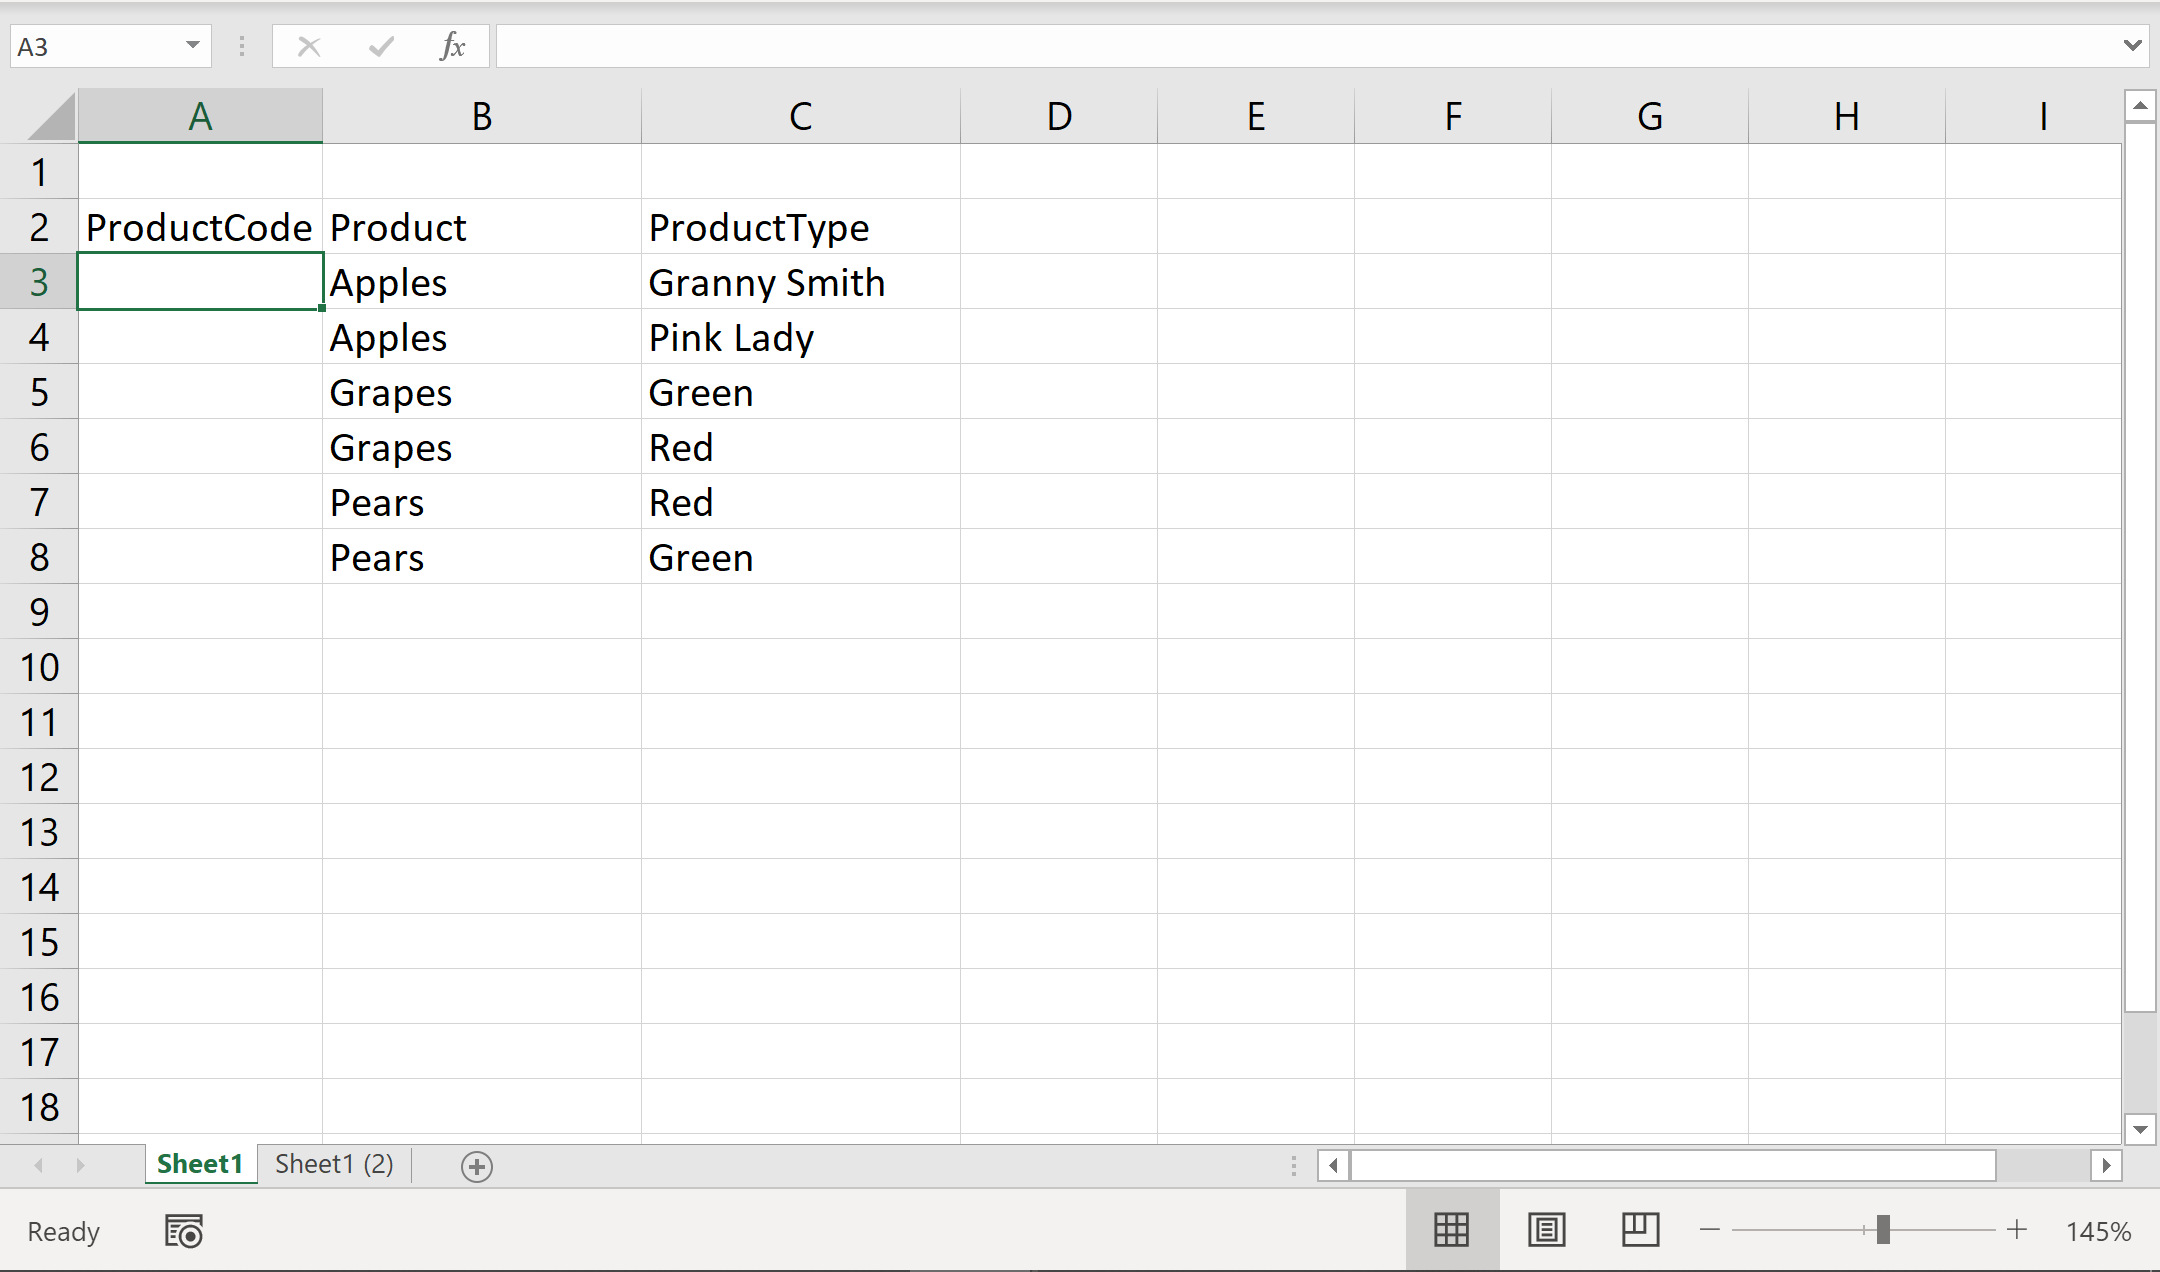Click the vertical scrollbar down arrow
The image size is (2160, 1272).
pyautogui.click(x=2140, y=1130)
